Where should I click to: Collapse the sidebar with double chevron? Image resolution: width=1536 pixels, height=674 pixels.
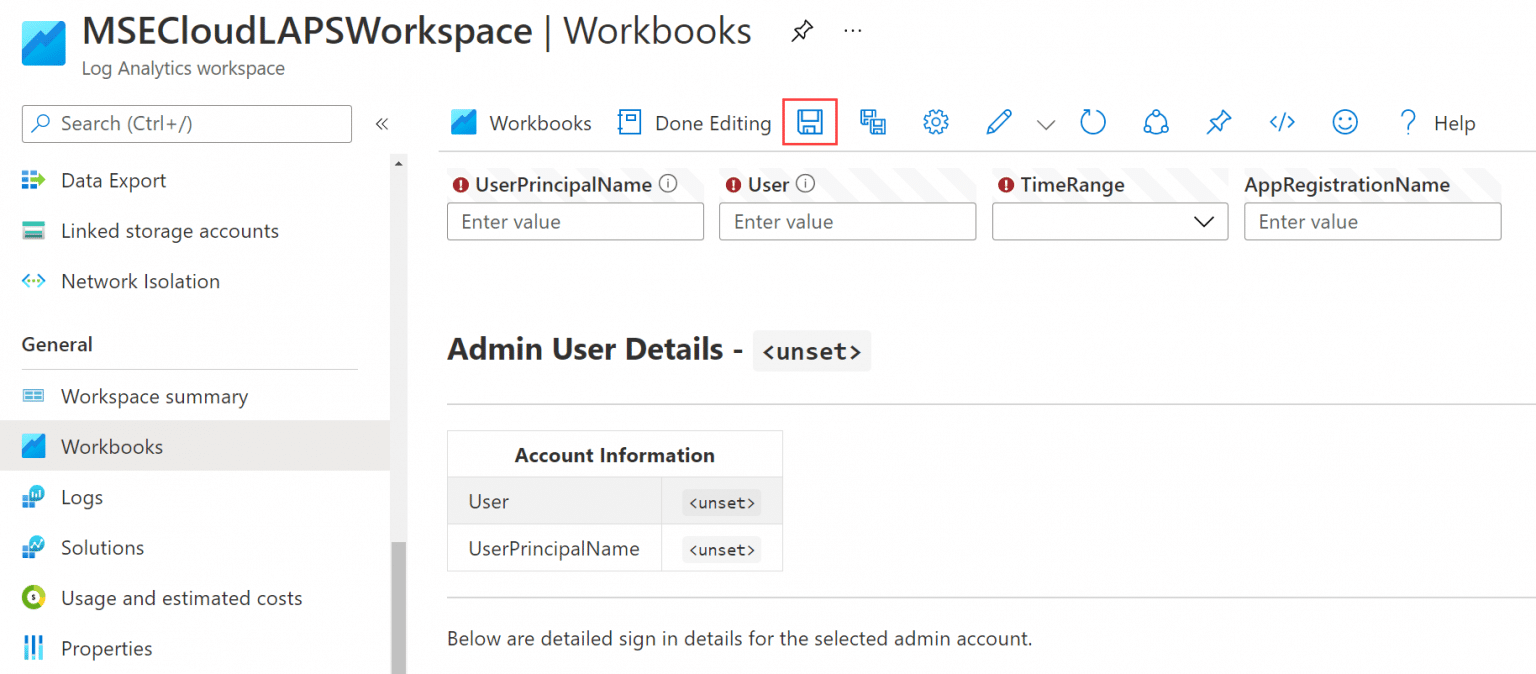tap(382, 124)
